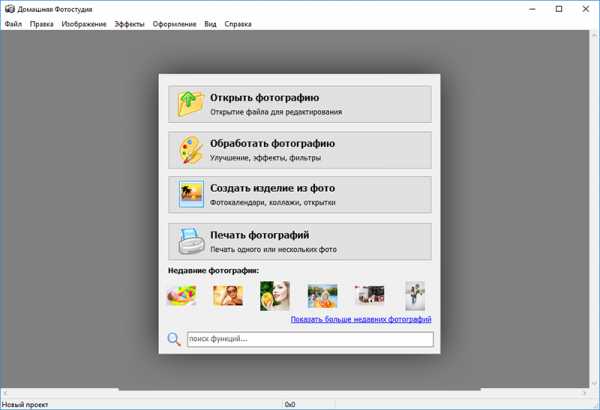600x410 pixels.
Task: Focus the поиск функций search field
Action: tap(310, 339)
